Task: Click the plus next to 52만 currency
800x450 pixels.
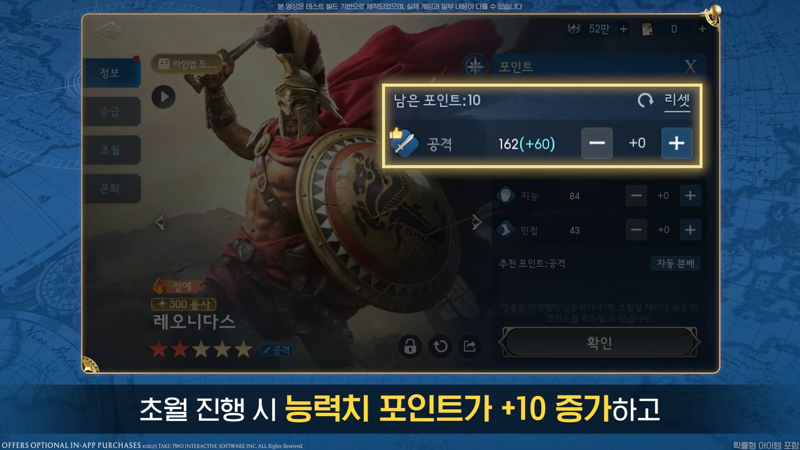Action: [623, 29]
